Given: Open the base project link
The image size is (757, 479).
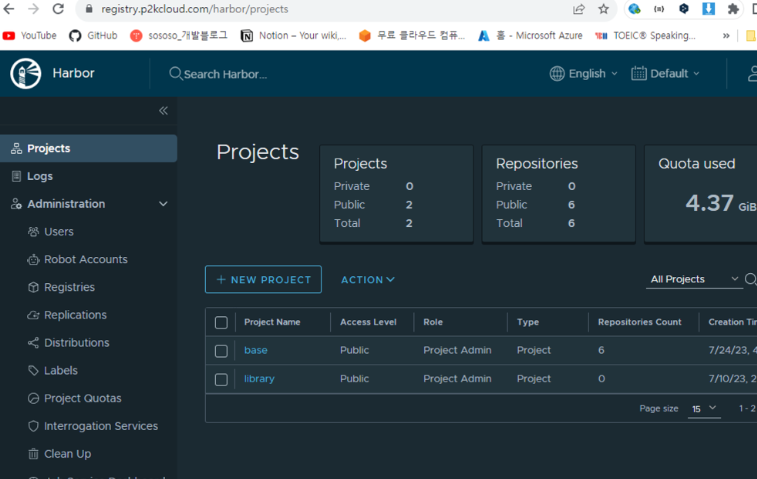Looking at the screenshot, I should pos(255,350).
